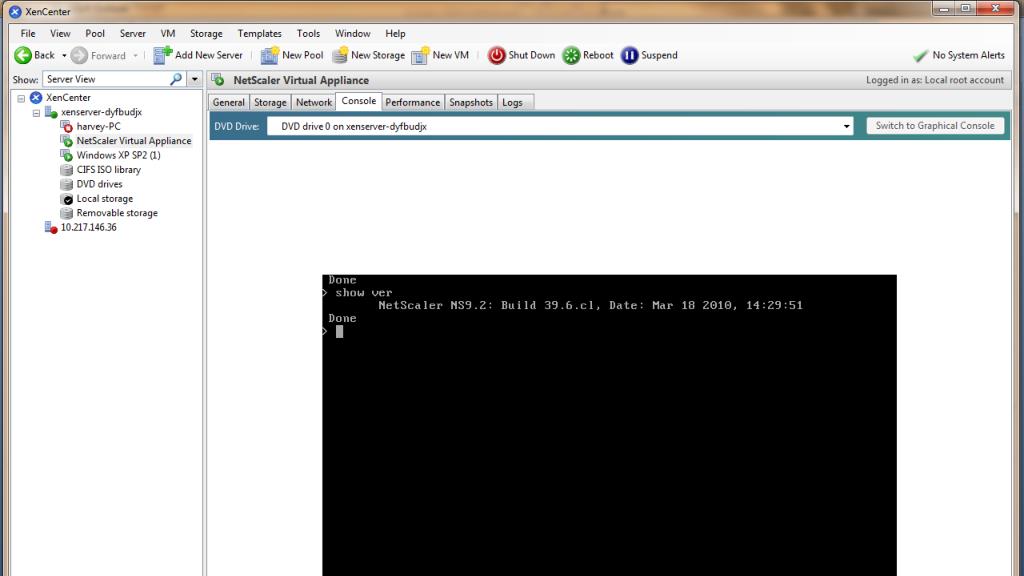This screenshot has height=576, width=1024.
Task: Select NetScaler Virtual Appliance in tree
Action: point(134,141)
